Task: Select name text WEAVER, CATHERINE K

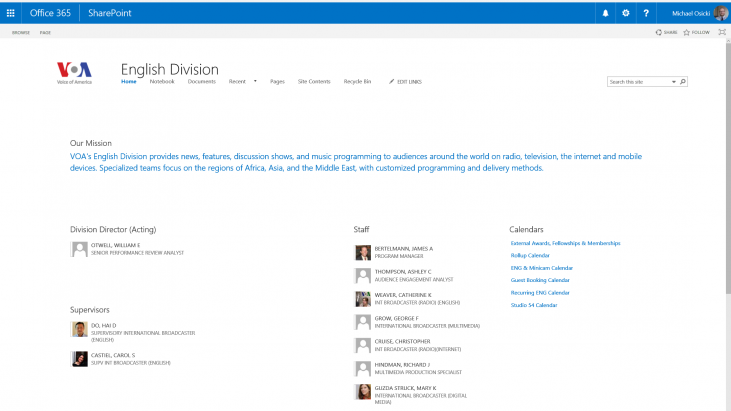Action: pyautogui.click(x=403, y=295)
